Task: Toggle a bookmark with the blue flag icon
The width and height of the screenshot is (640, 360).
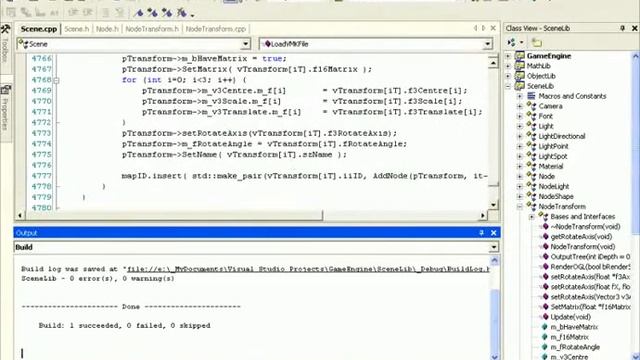Action: tap(139, 13)
